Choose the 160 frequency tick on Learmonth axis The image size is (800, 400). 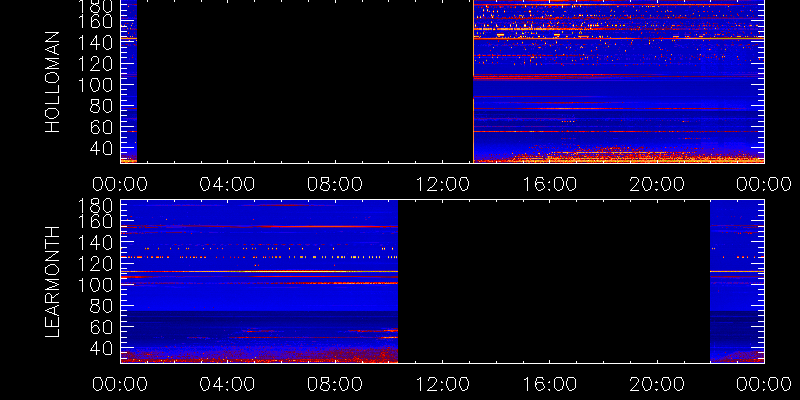tap(95, 222)
